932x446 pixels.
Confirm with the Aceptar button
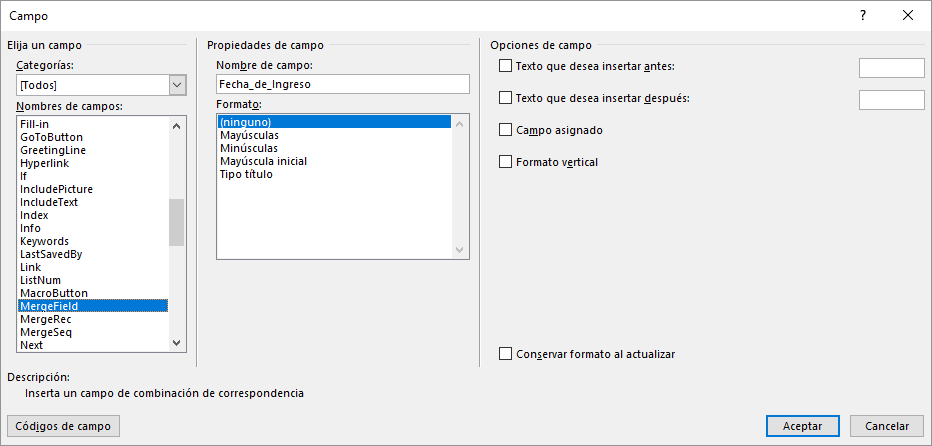coord(802,426)
